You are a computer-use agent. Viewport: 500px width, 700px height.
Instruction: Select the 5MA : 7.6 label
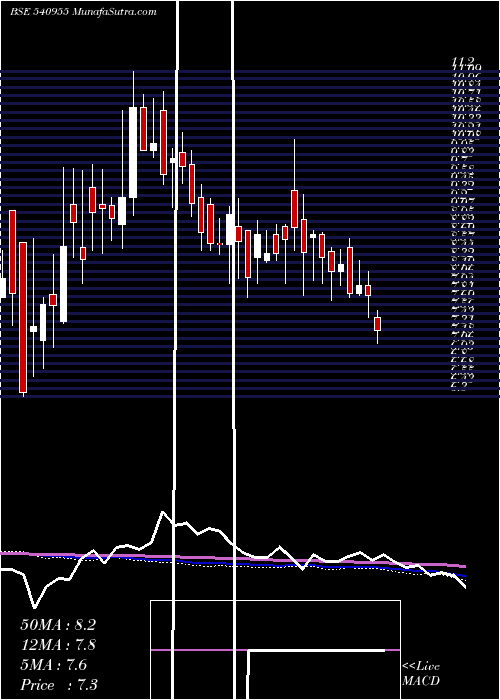pos(54,665)
